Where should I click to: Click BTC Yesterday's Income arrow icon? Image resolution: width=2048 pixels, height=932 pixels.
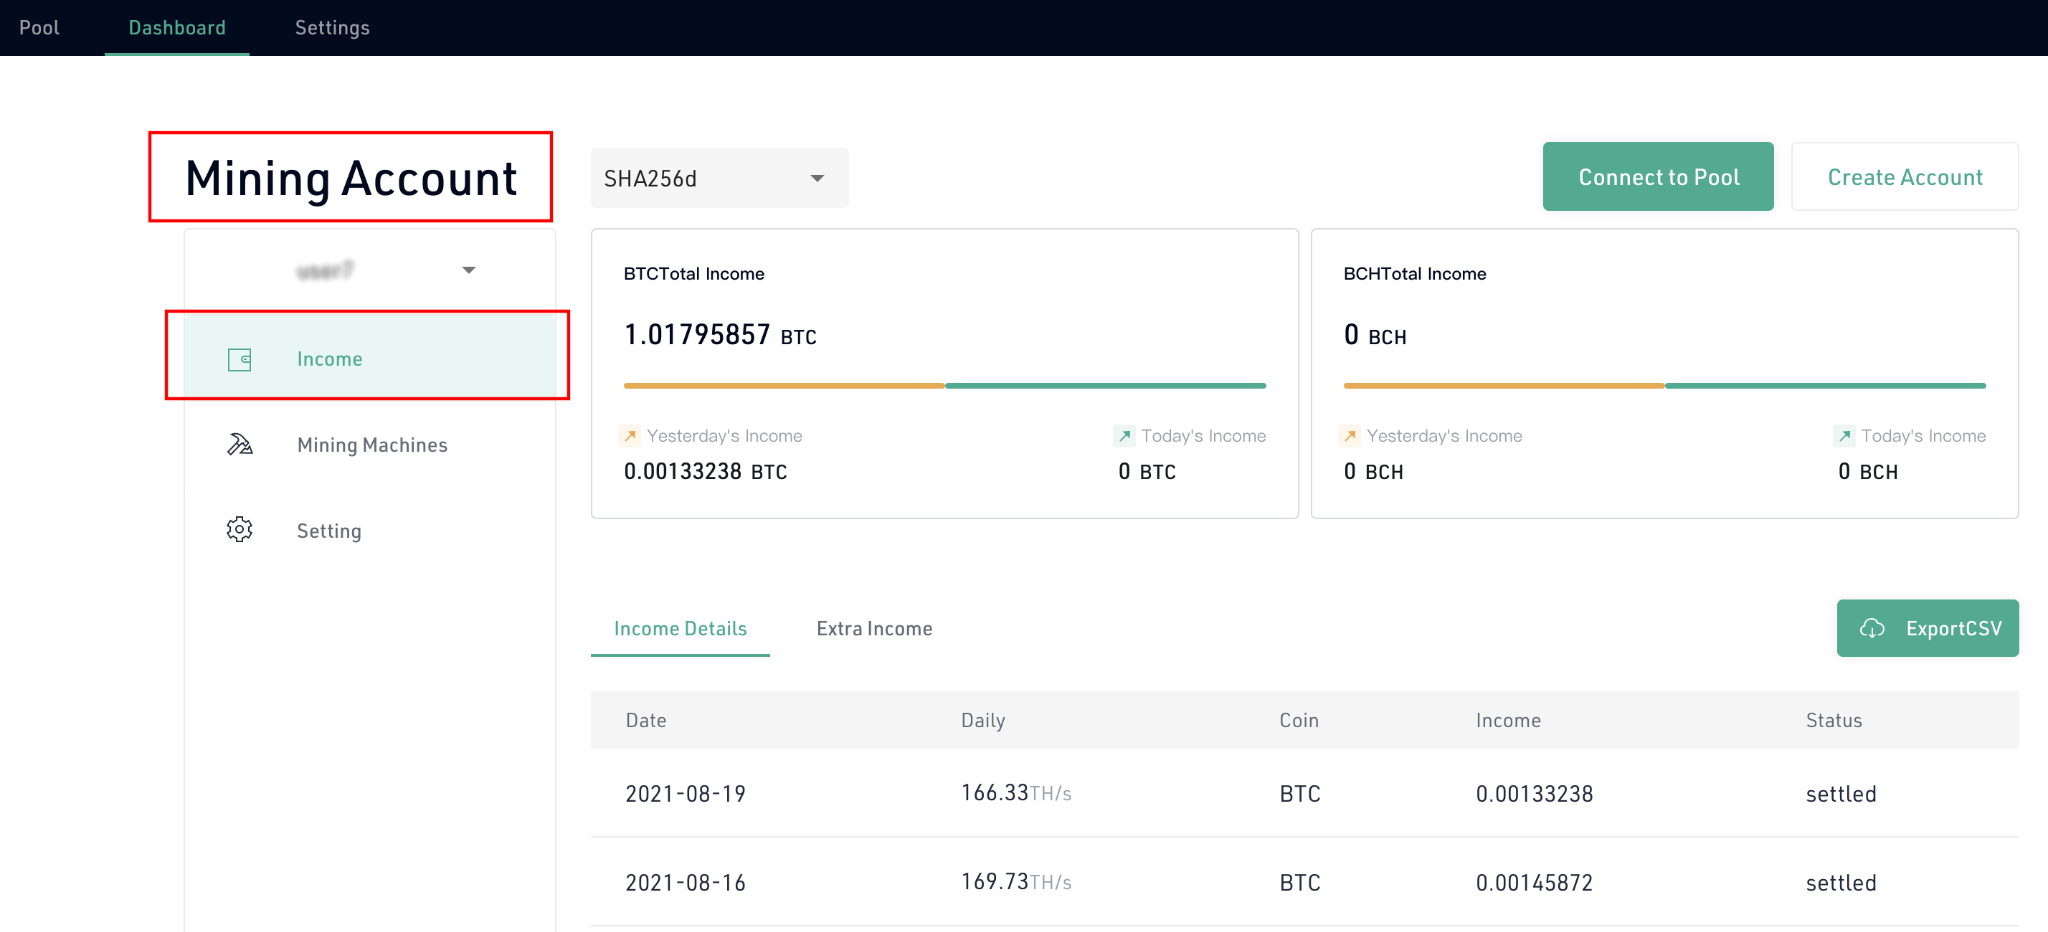[630, 436]
